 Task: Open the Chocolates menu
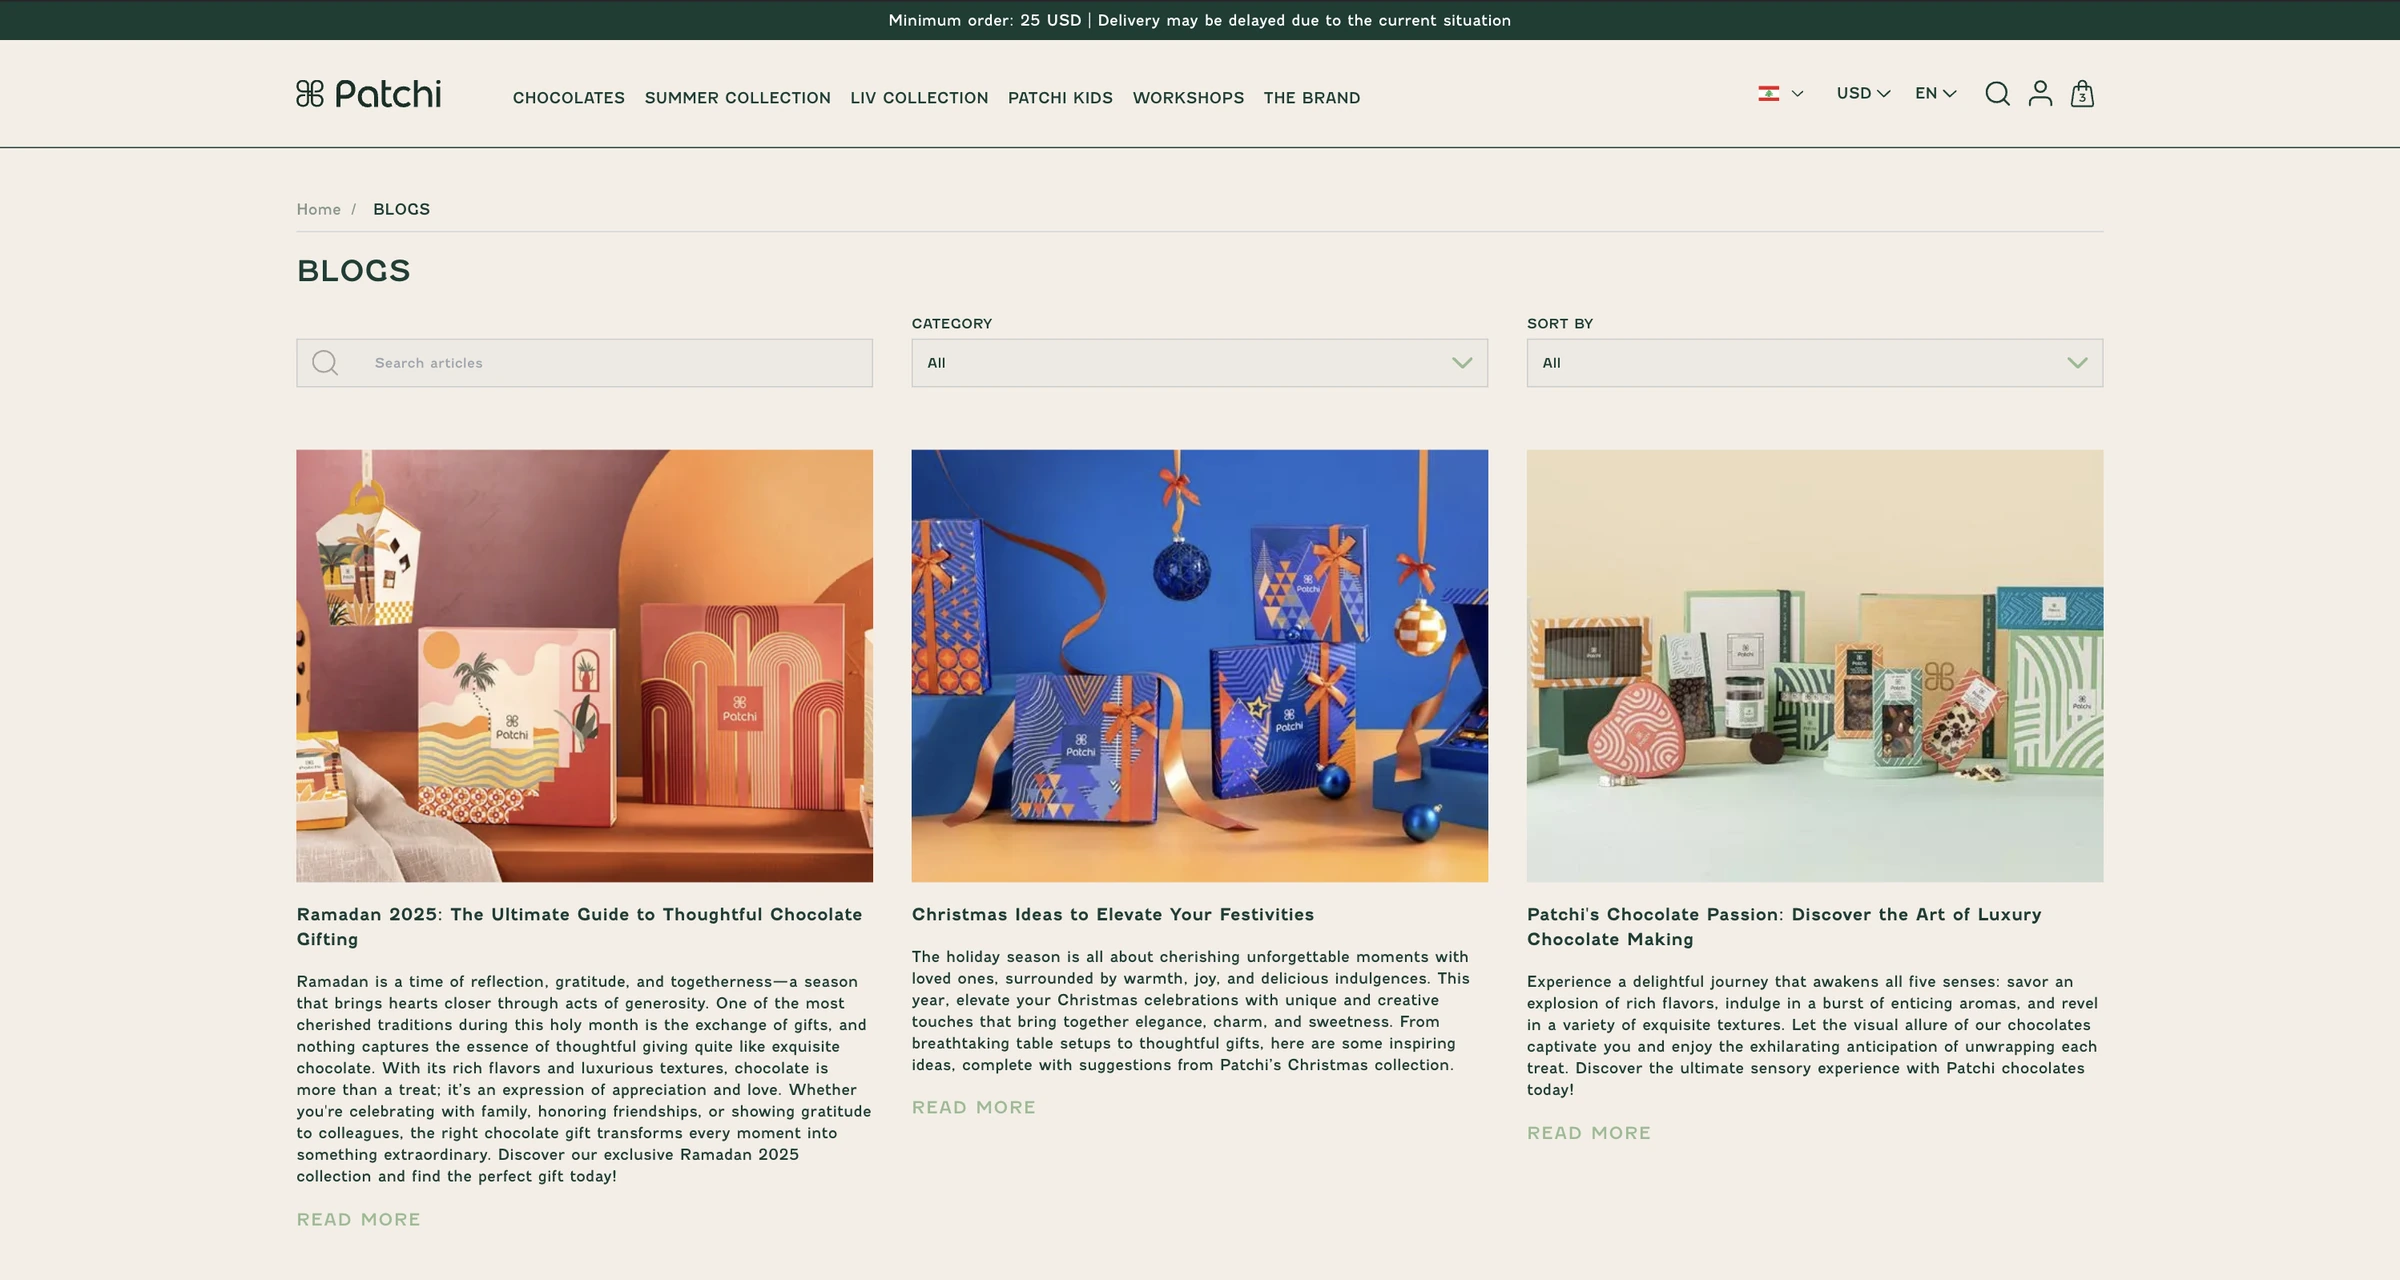(569, 98)
